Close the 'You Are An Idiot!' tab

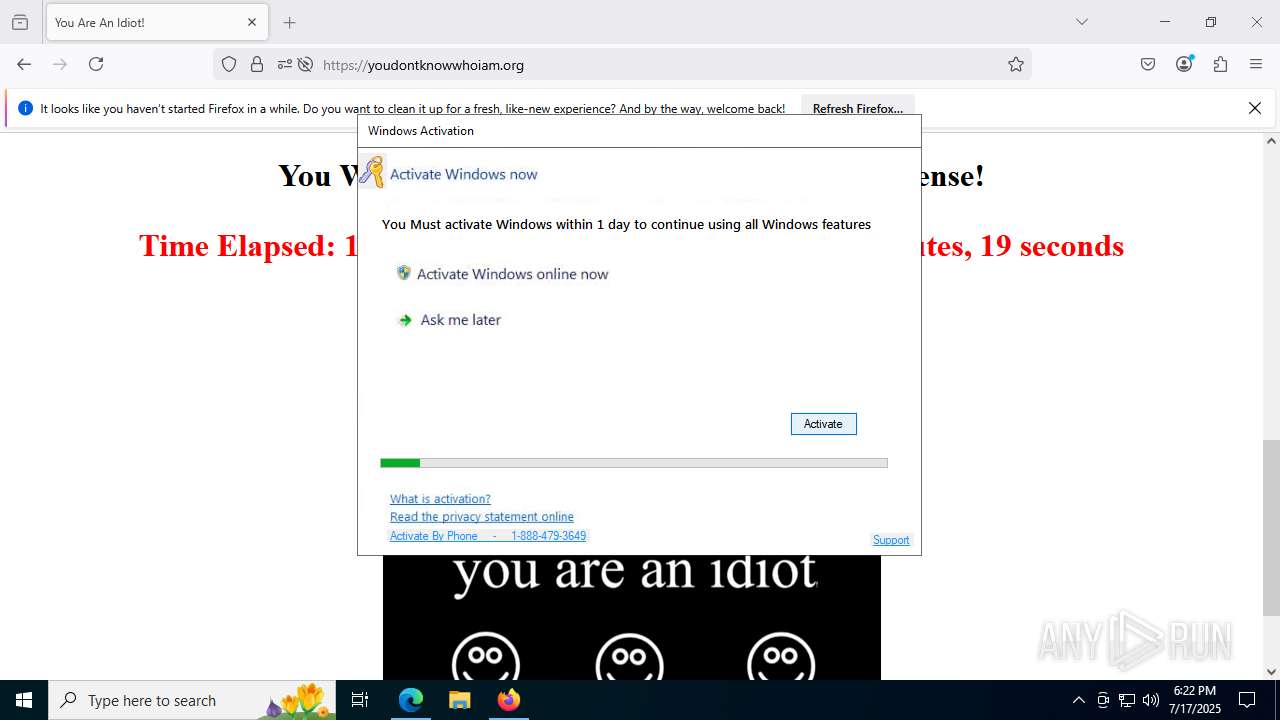point(252,22)
